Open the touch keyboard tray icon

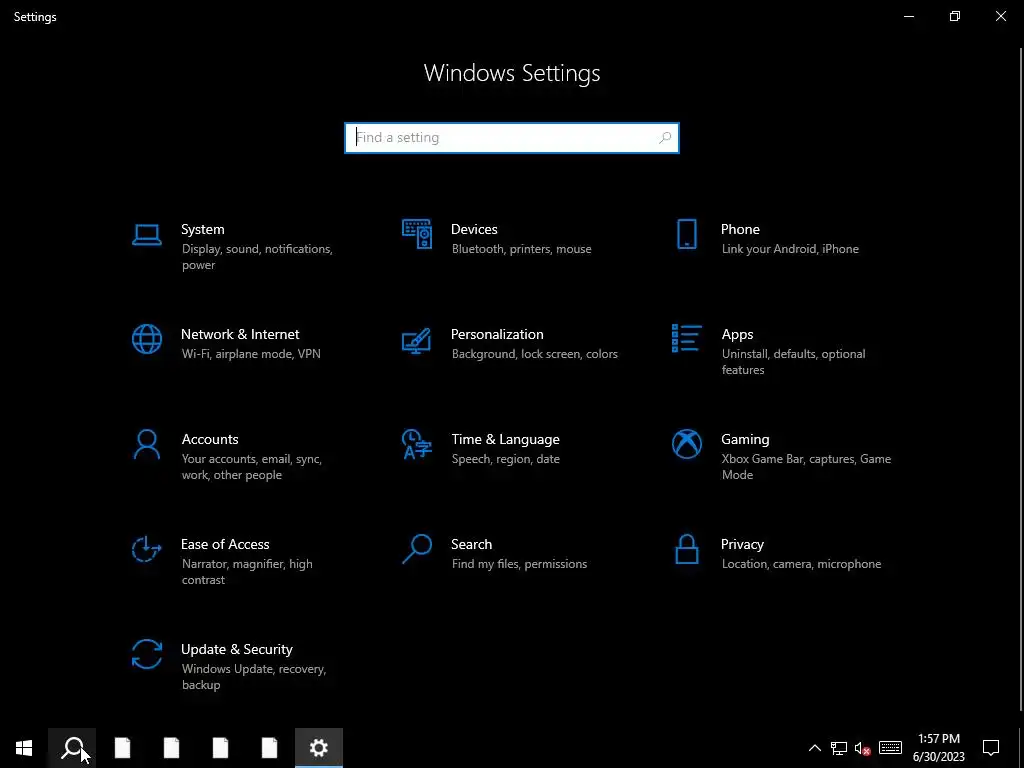click(890, 748)
